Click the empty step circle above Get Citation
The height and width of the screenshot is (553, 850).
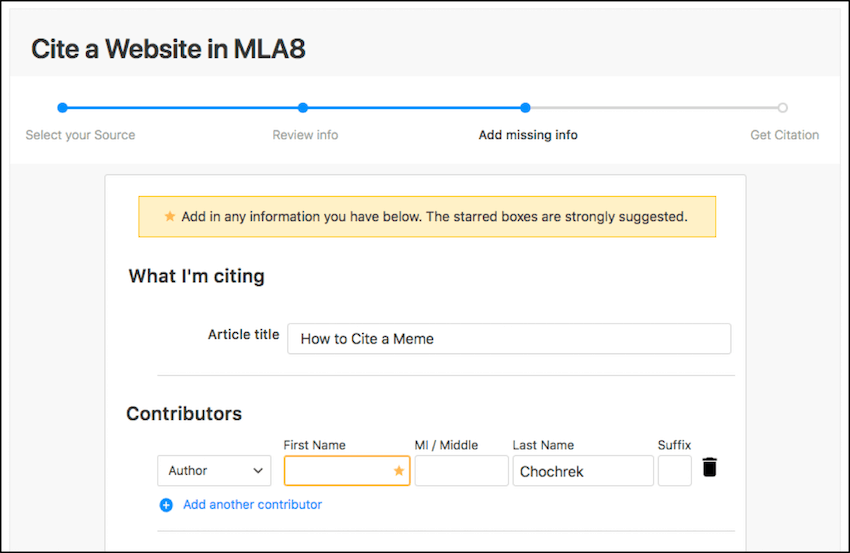(x=782, y=108)
